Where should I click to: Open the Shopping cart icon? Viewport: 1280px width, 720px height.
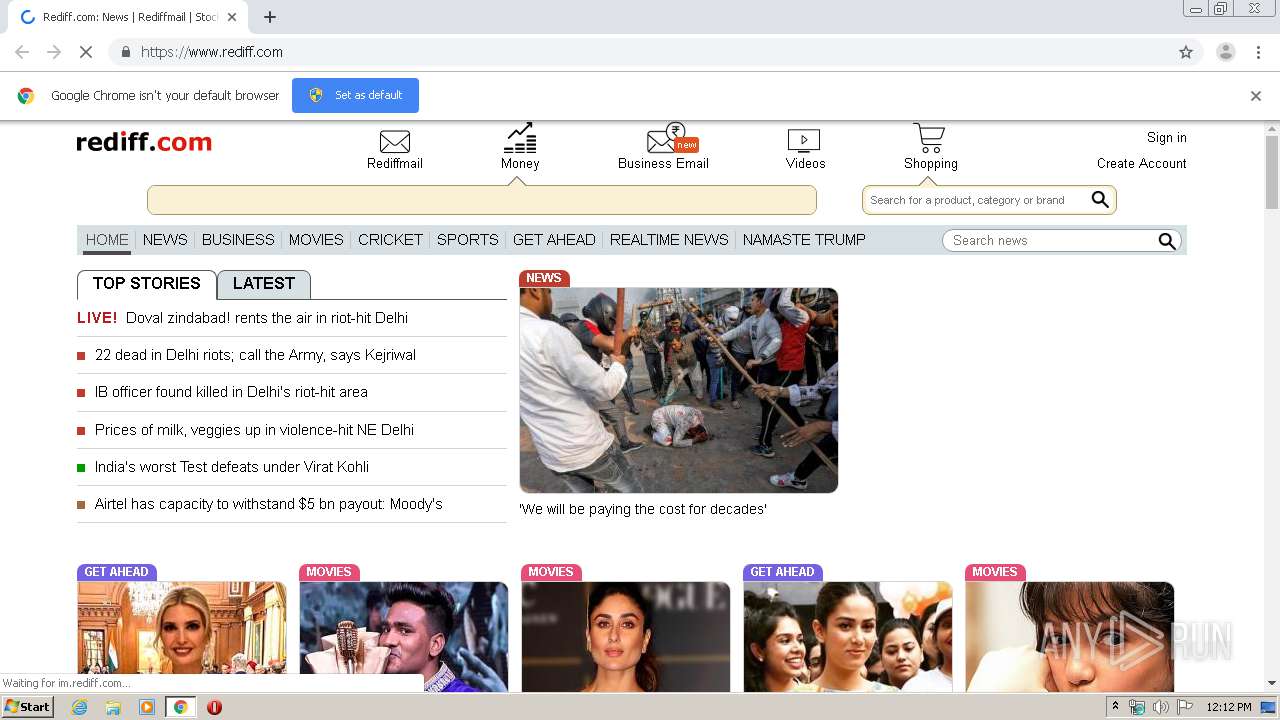coord(929,138)
